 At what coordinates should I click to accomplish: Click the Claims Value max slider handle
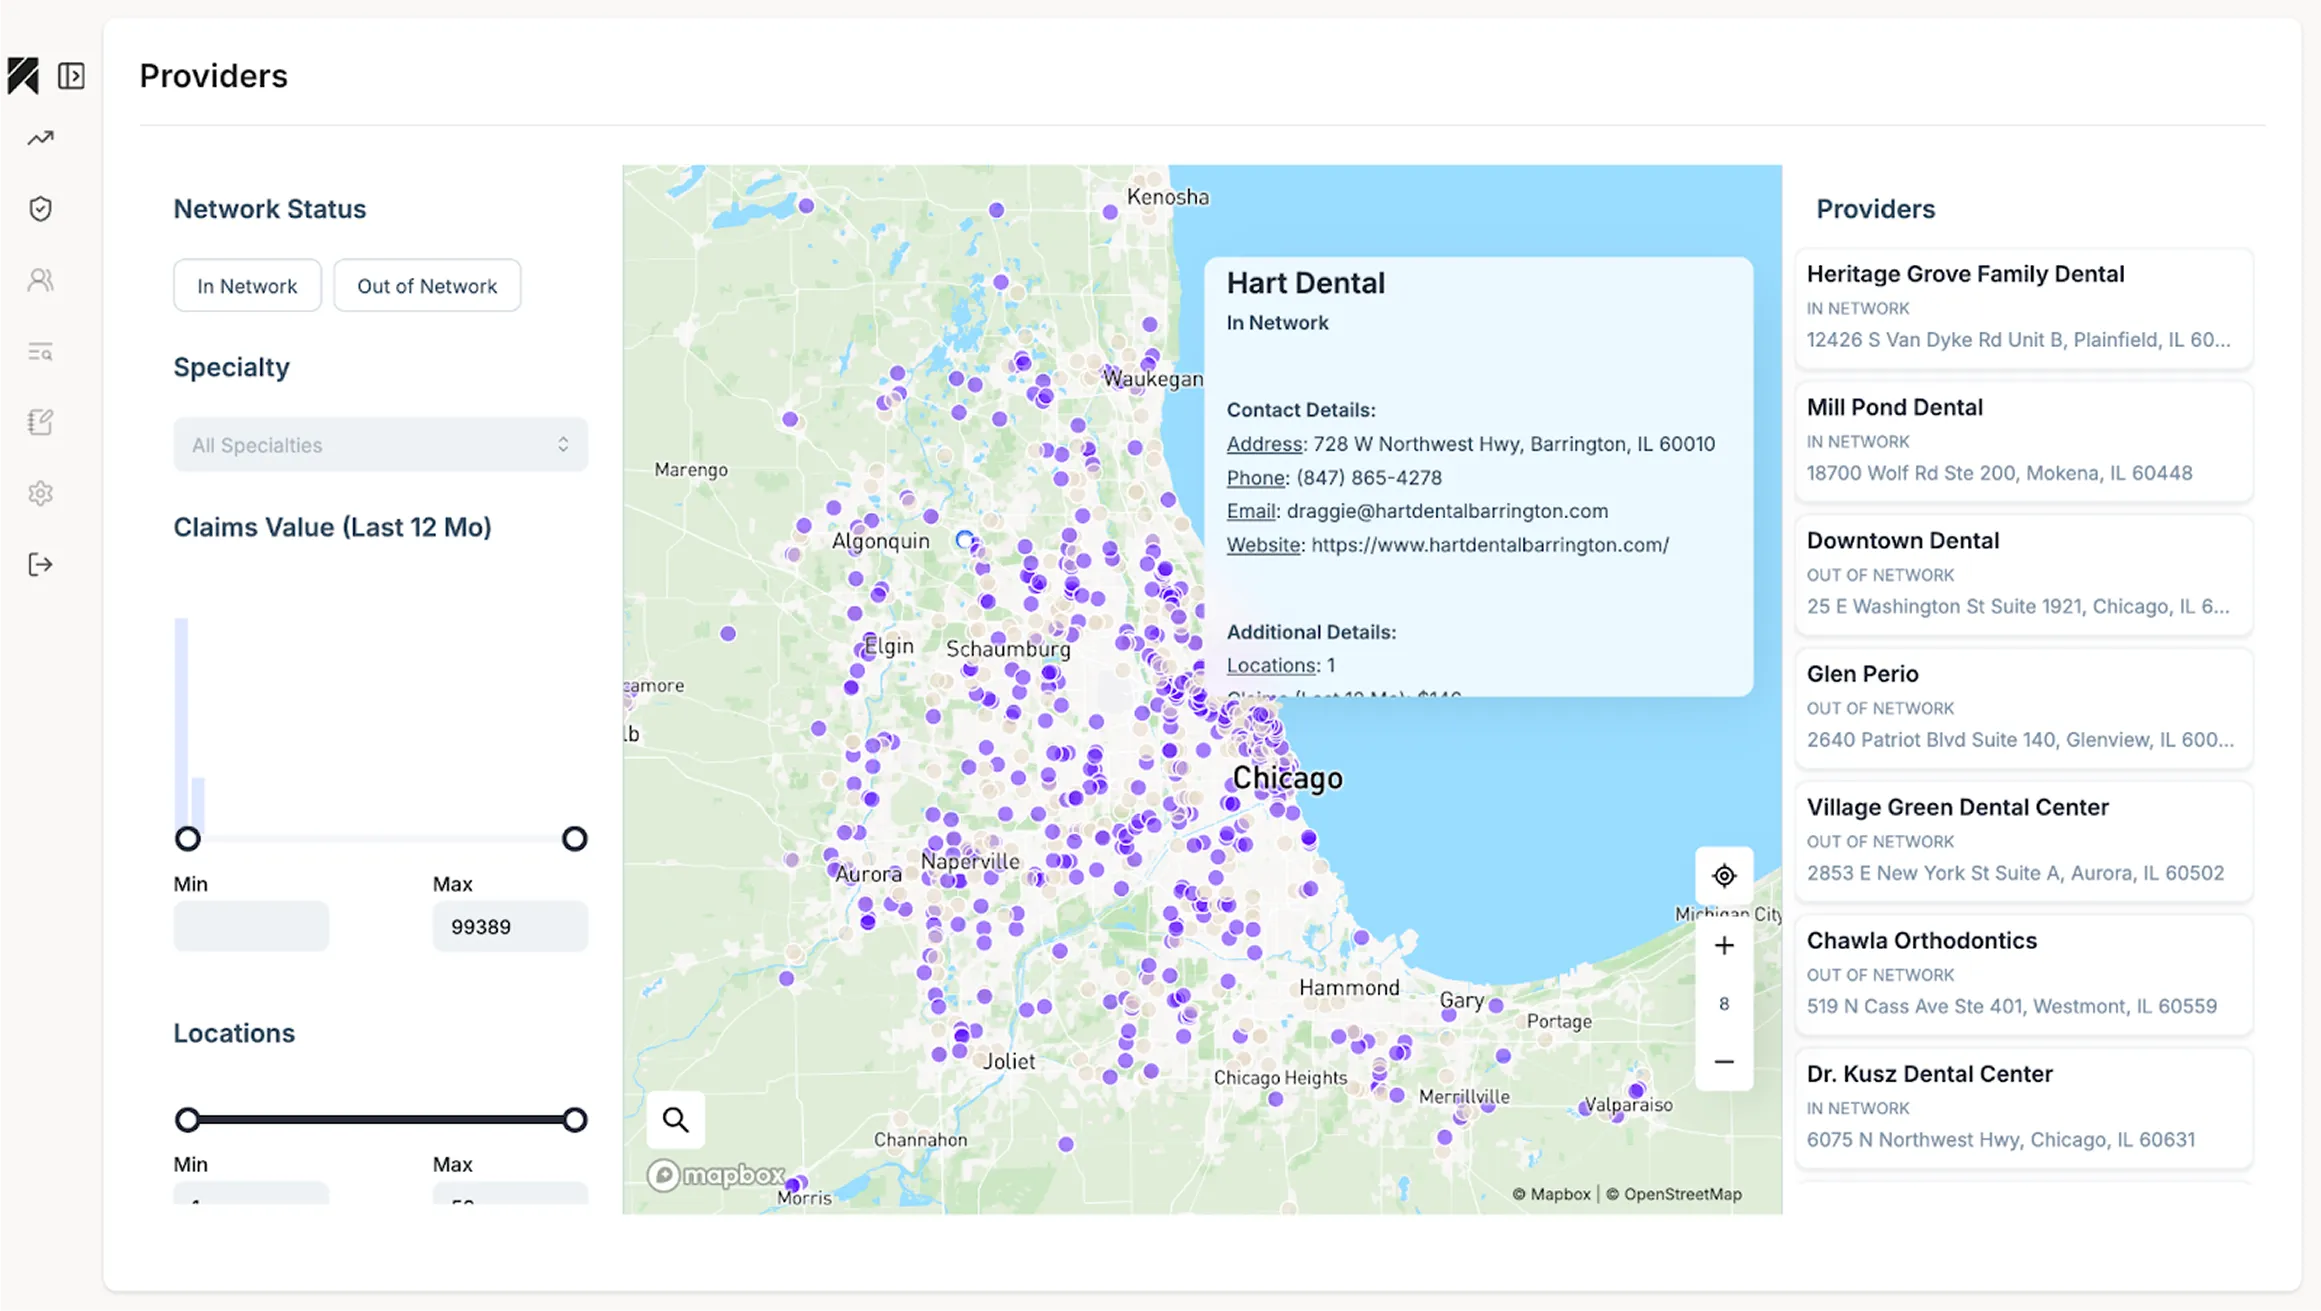[x=574, y=839]
